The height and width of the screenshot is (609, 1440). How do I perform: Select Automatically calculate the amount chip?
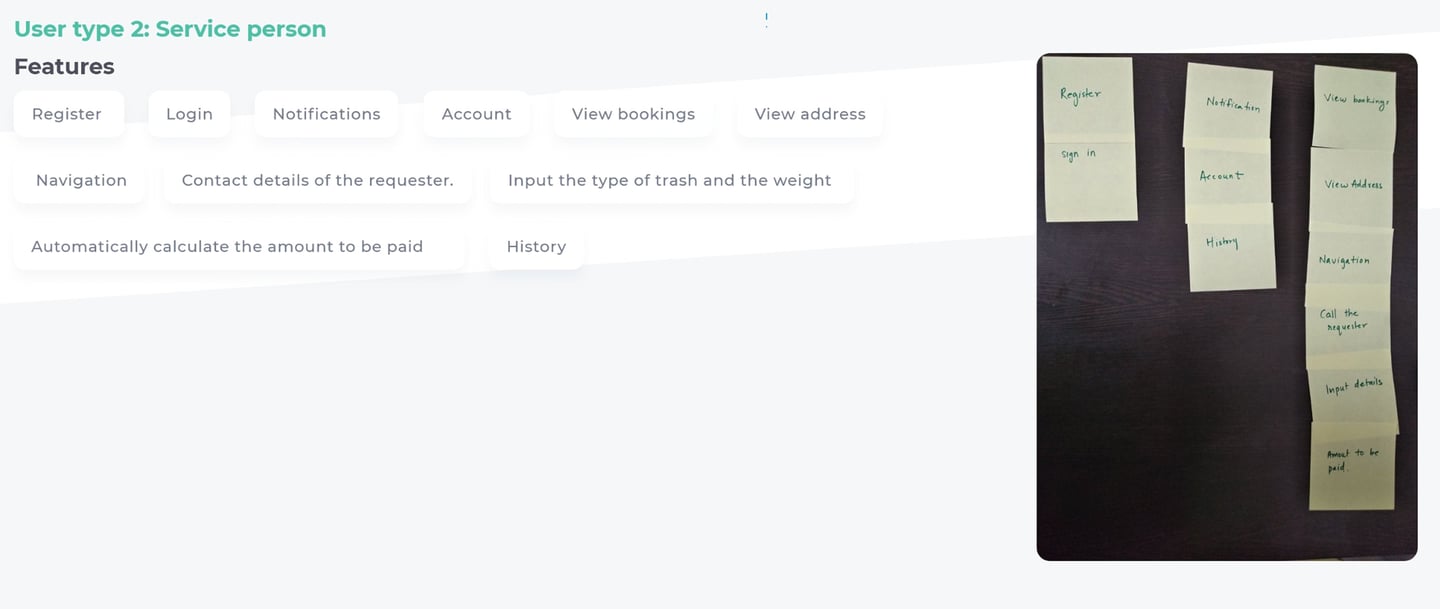[227, 246]
